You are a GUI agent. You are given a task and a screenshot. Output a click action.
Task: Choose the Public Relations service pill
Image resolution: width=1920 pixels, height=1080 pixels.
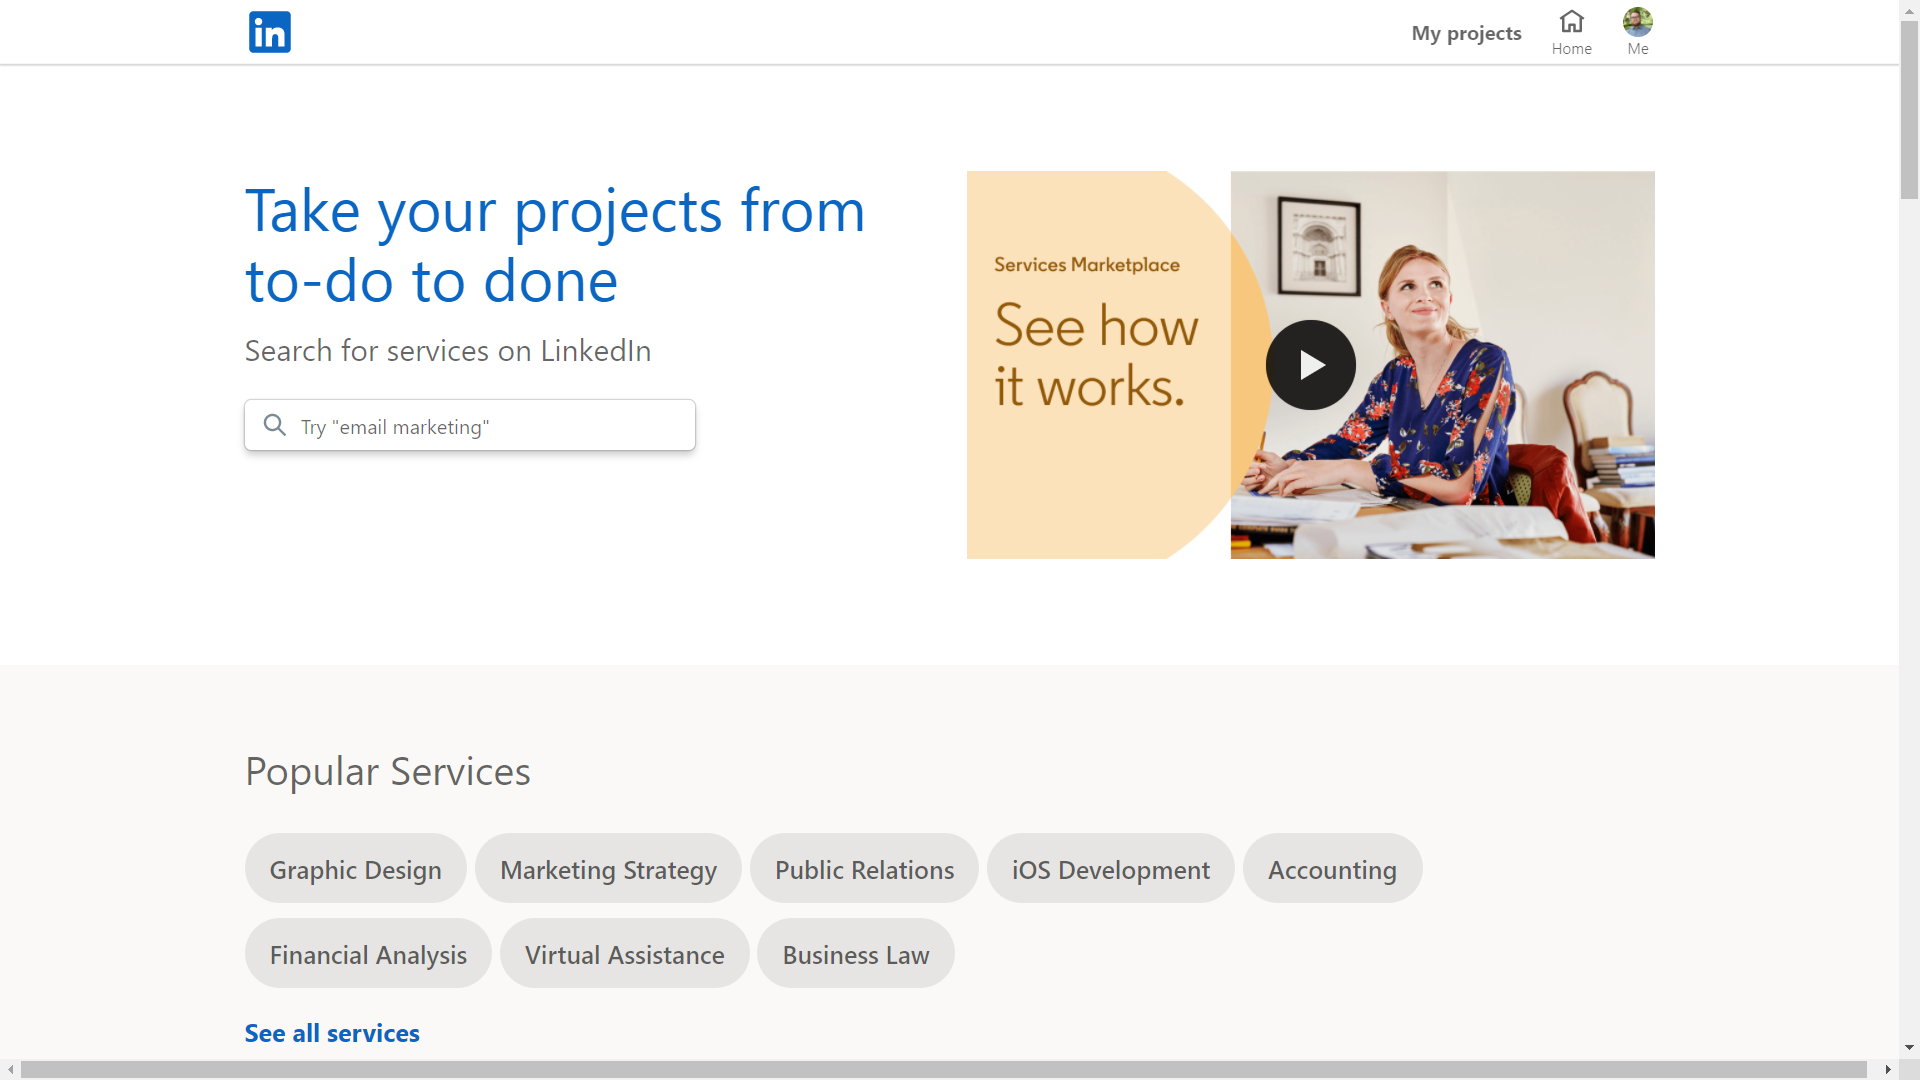[x=864, y=869]
